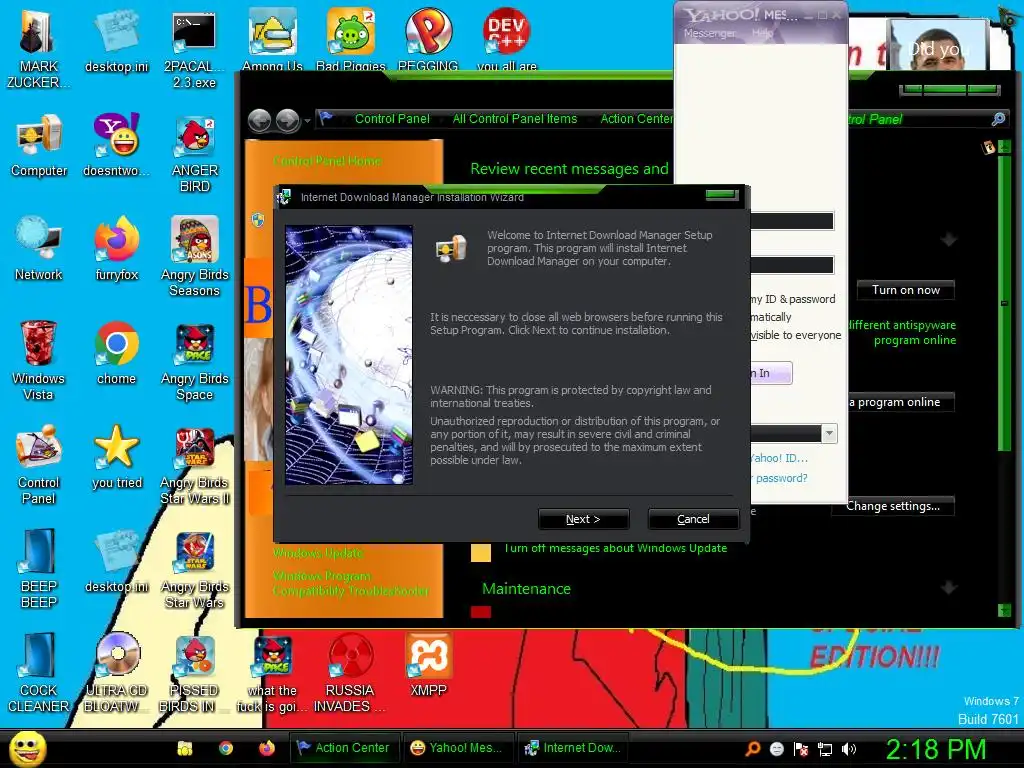Open the PEGGING desktop shortcut
This screenshot has width=1024, height=768.
click(x=428, y=39)
